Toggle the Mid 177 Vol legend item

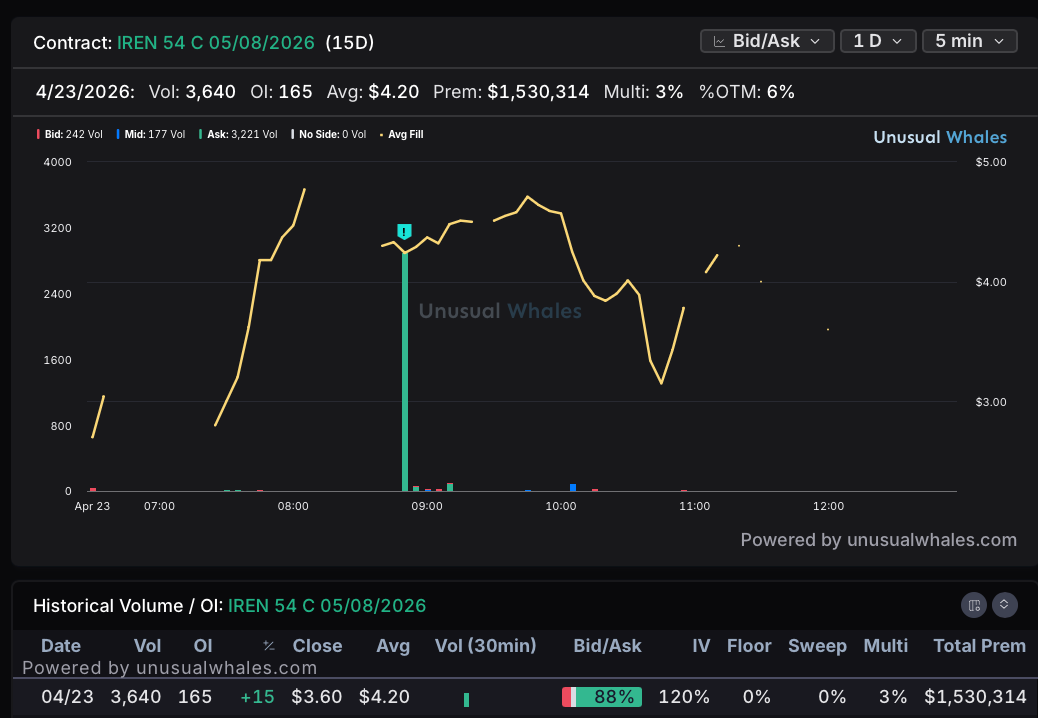pos(151,134)
